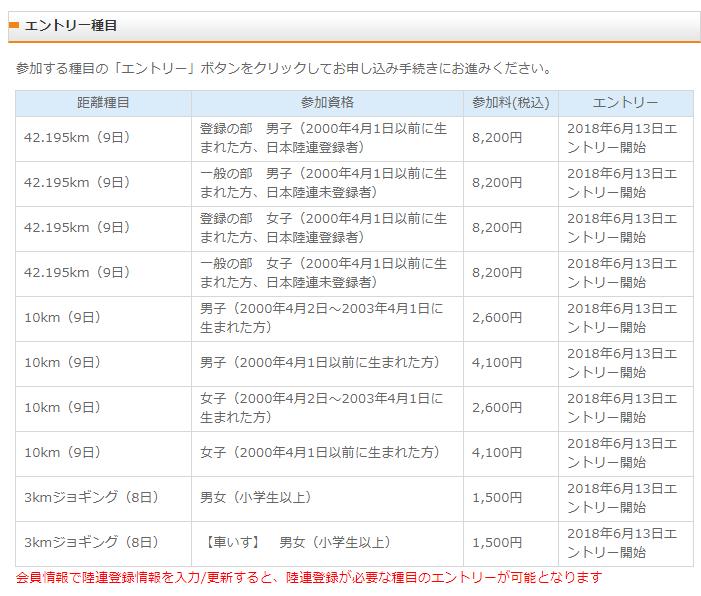Screen dimensions: 701x596
Task: Select the 【車いす】男女 qualification cell
Action: [296, 543]
